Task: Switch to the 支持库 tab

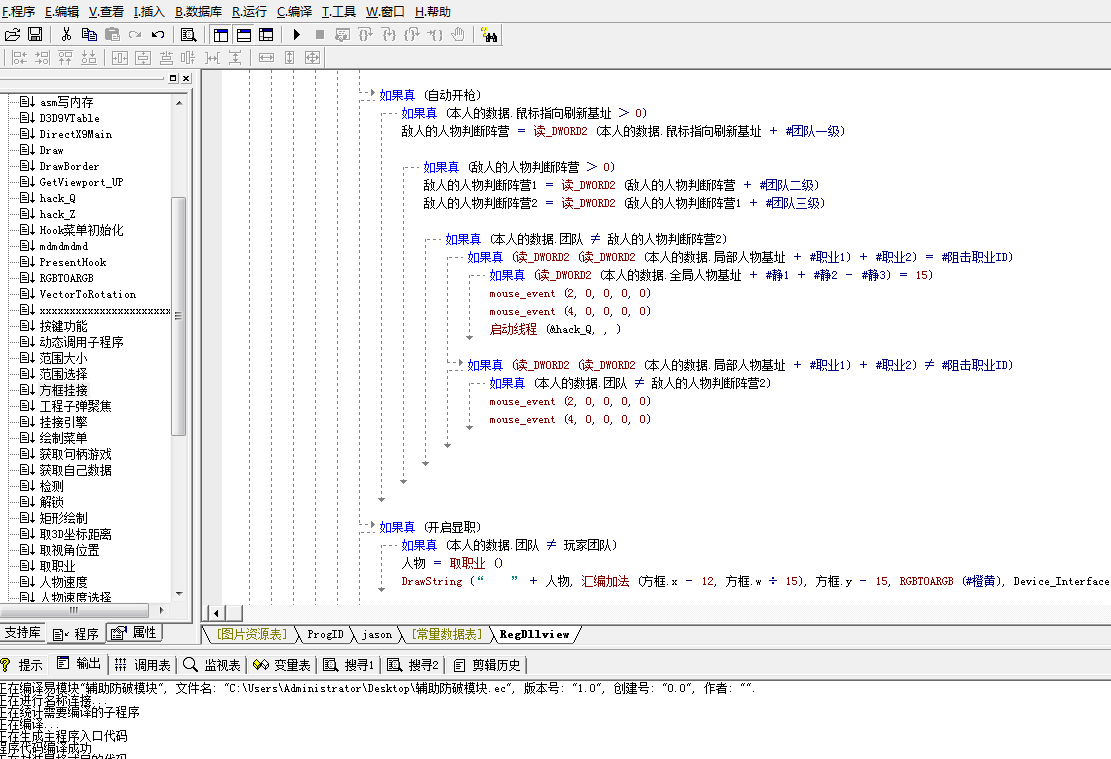Action: [x=23, y=632]
